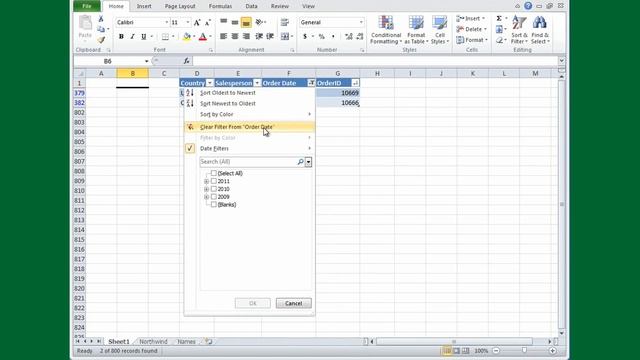Center text horizontally in Alignment group
The height and width of the screenshot is (360, 640).
click(x=235, y=36)
